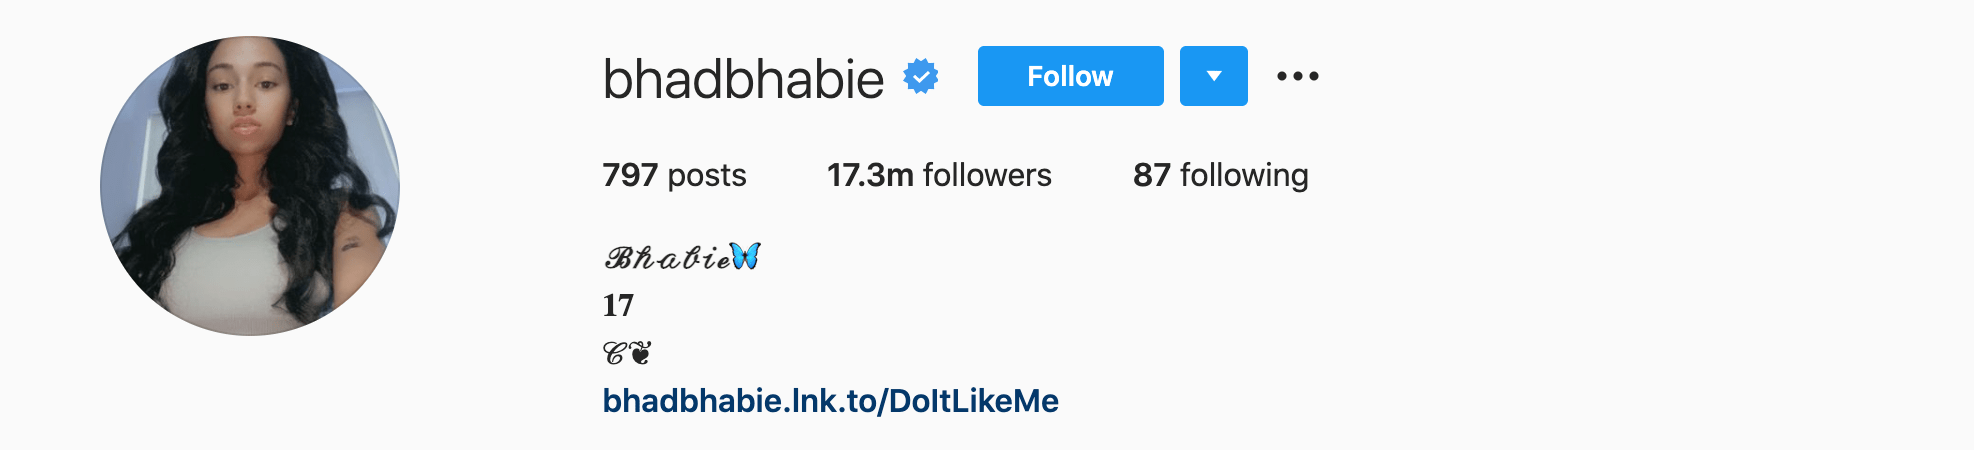Viewport: 1974px width, 450px height.
Task: Open the 87 following list
Action: (1221, 175)
